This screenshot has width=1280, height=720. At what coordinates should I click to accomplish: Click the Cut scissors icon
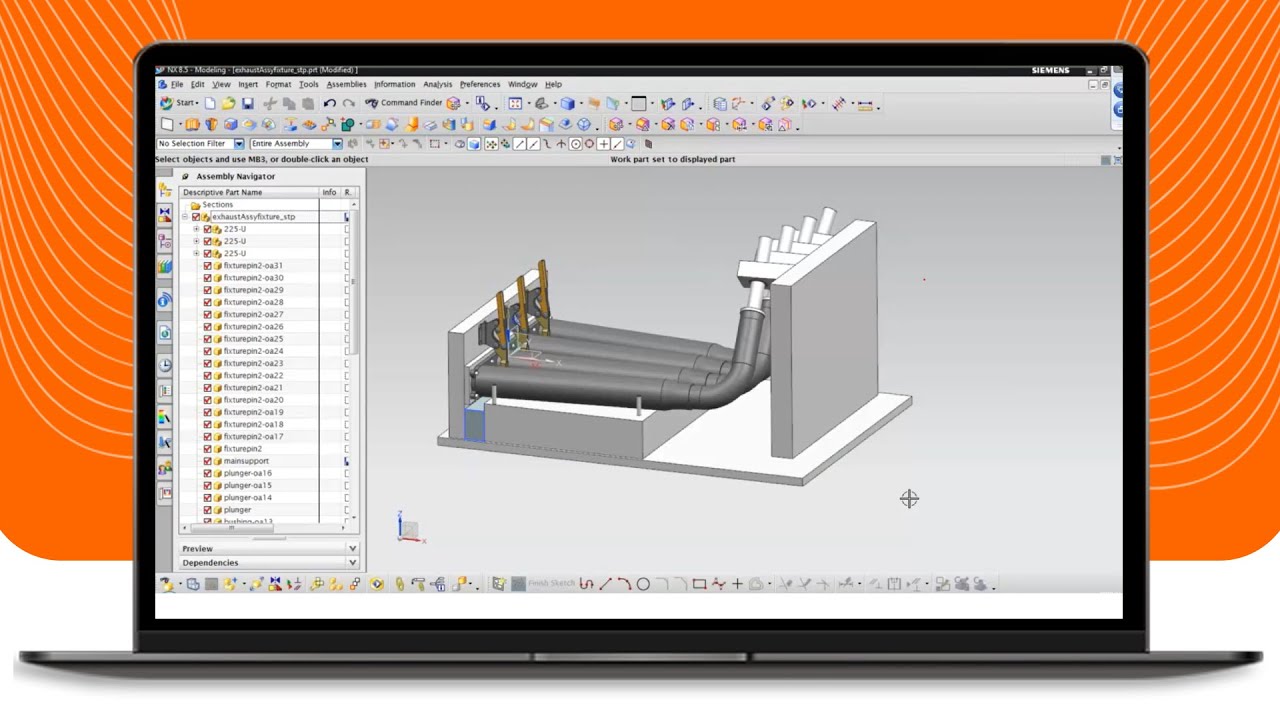[270, 103]
